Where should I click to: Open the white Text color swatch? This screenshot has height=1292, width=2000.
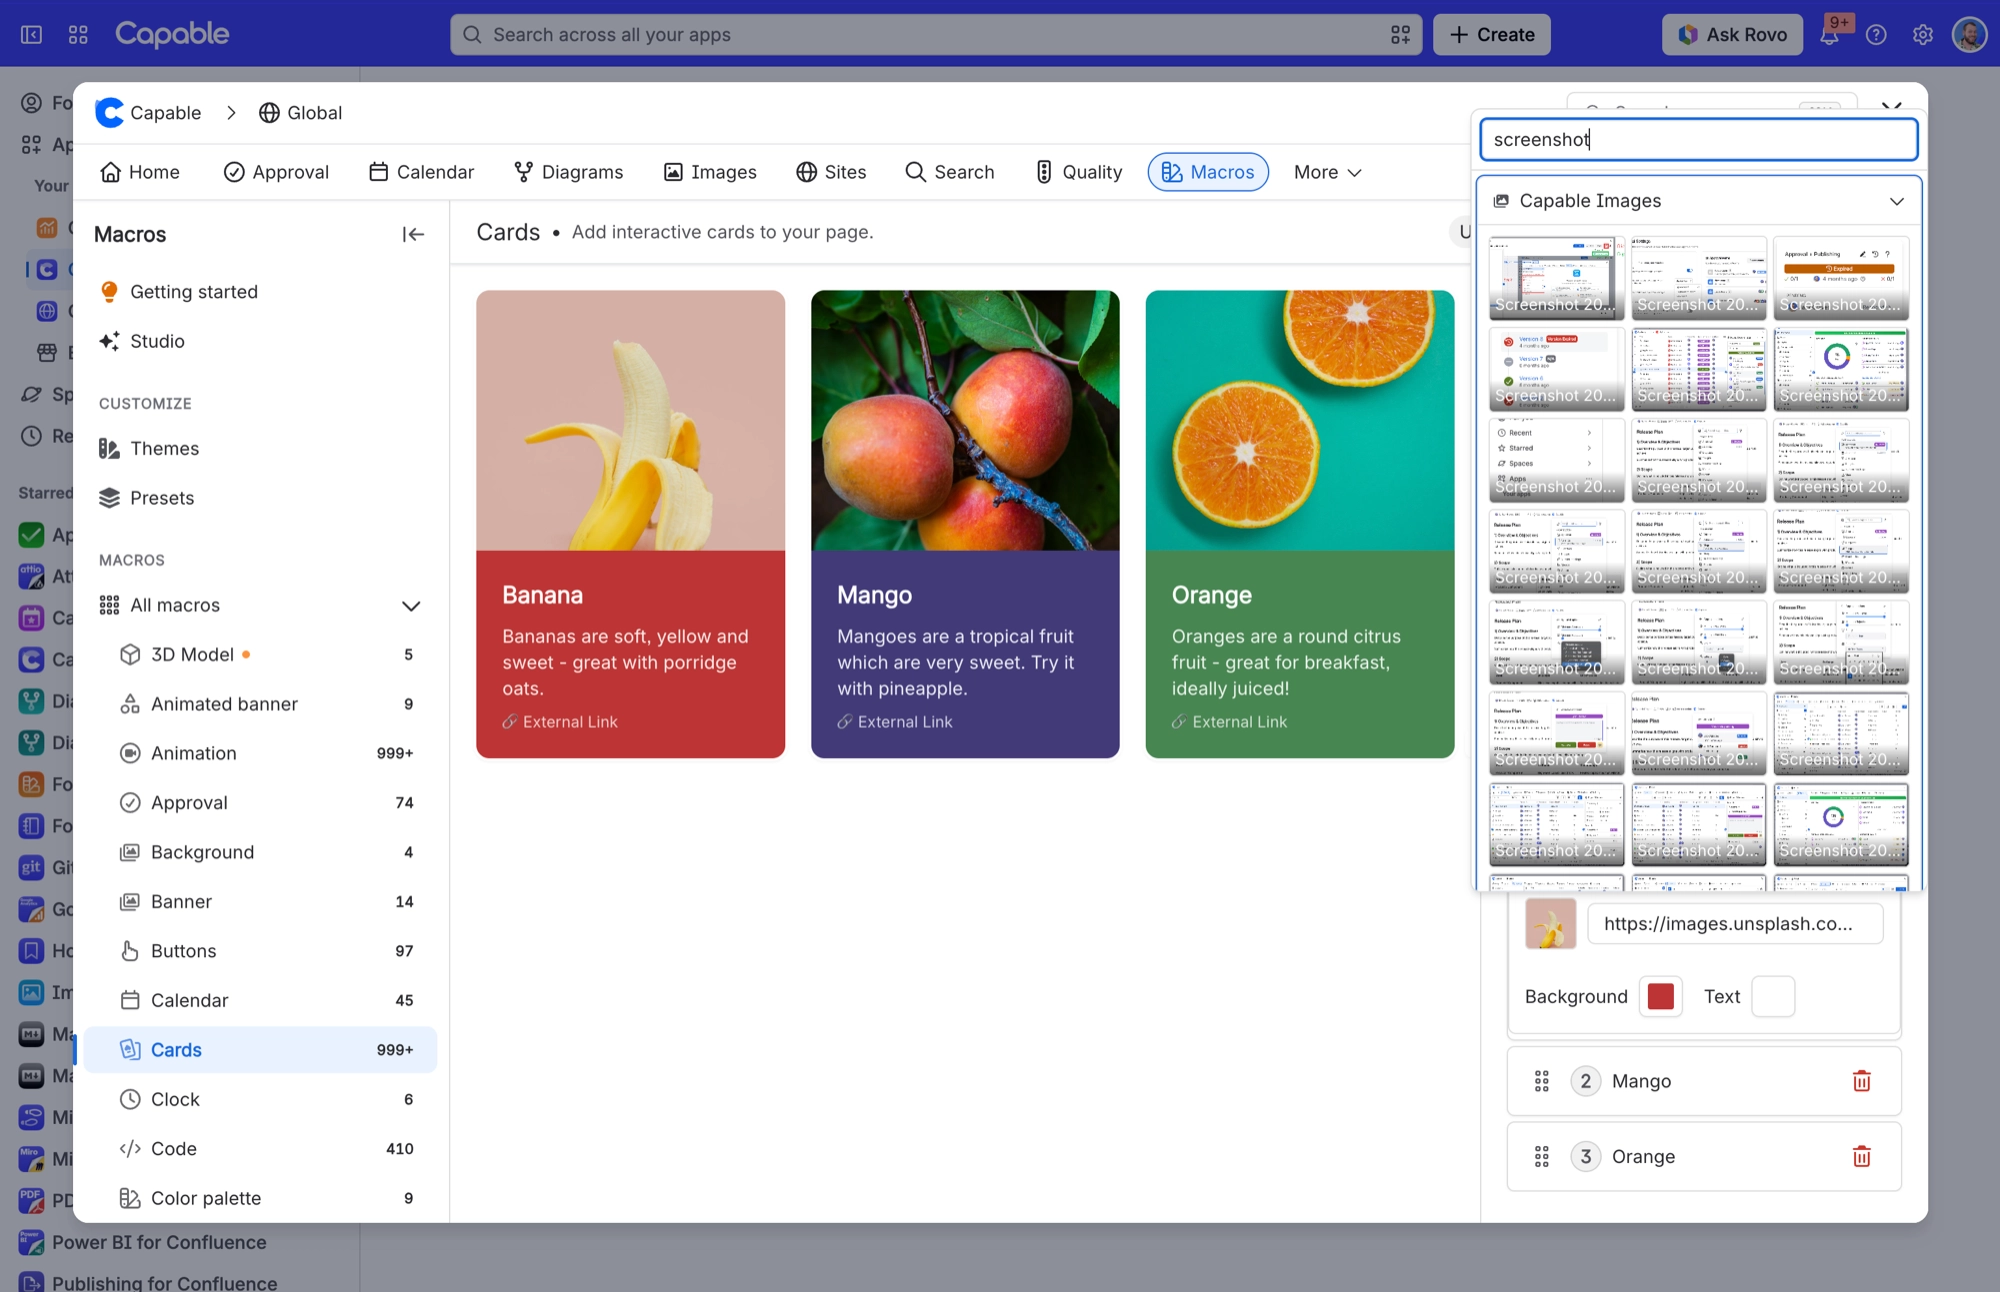click(1773, 997)
